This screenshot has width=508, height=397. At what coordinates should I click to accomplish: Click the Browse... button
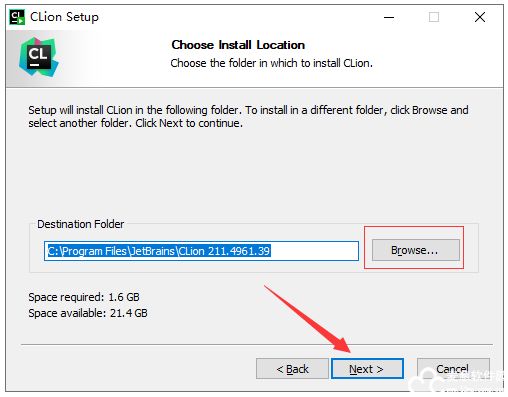(x=415, y=250)
